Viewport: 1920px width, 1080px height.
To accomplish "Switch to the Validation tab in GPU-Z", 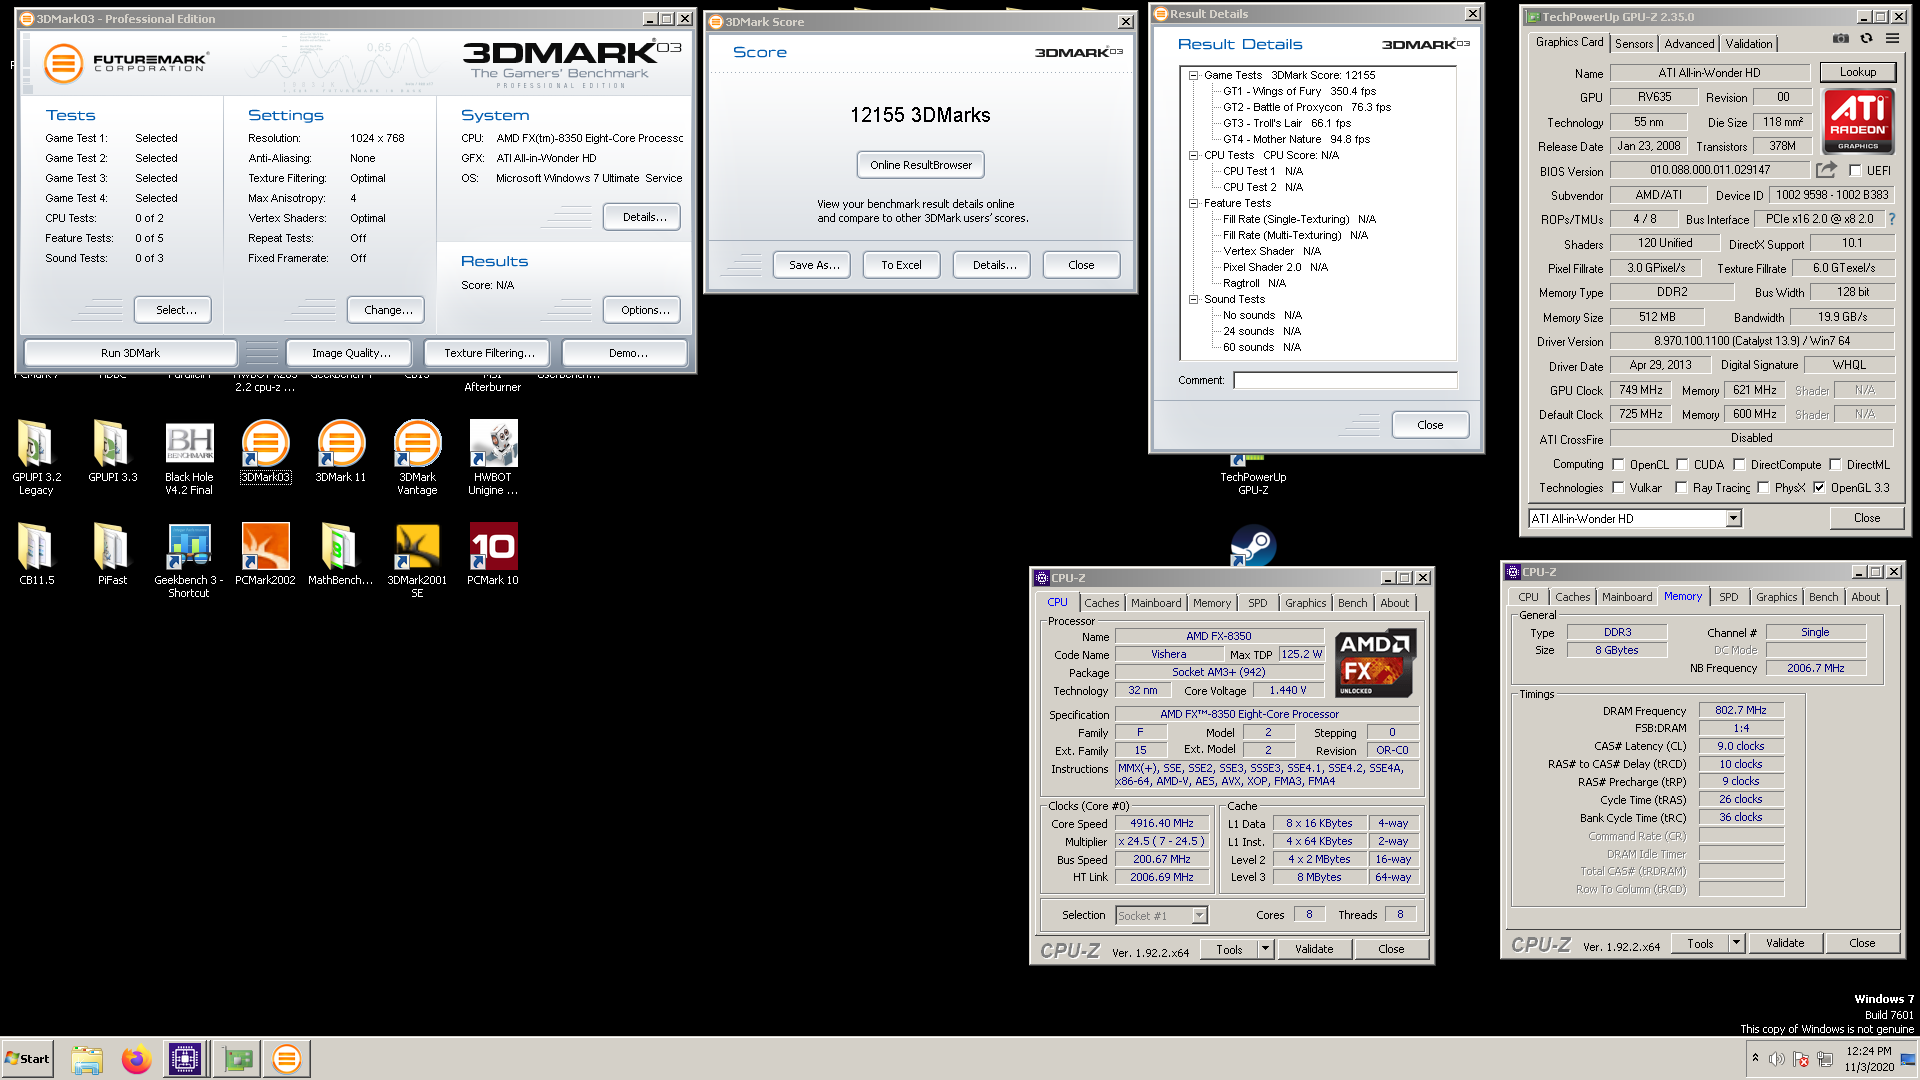I will point(1749,43).
